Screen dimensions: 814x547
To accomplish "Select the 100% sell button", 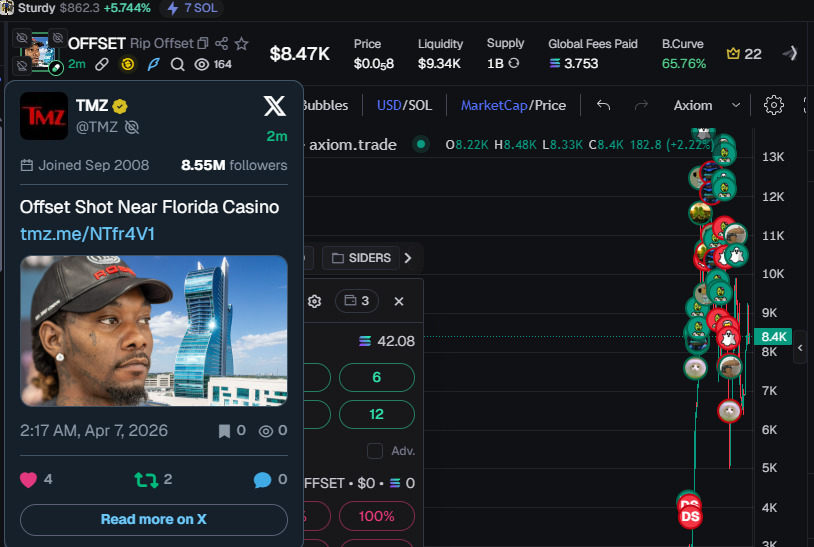I will pos(377,516).
